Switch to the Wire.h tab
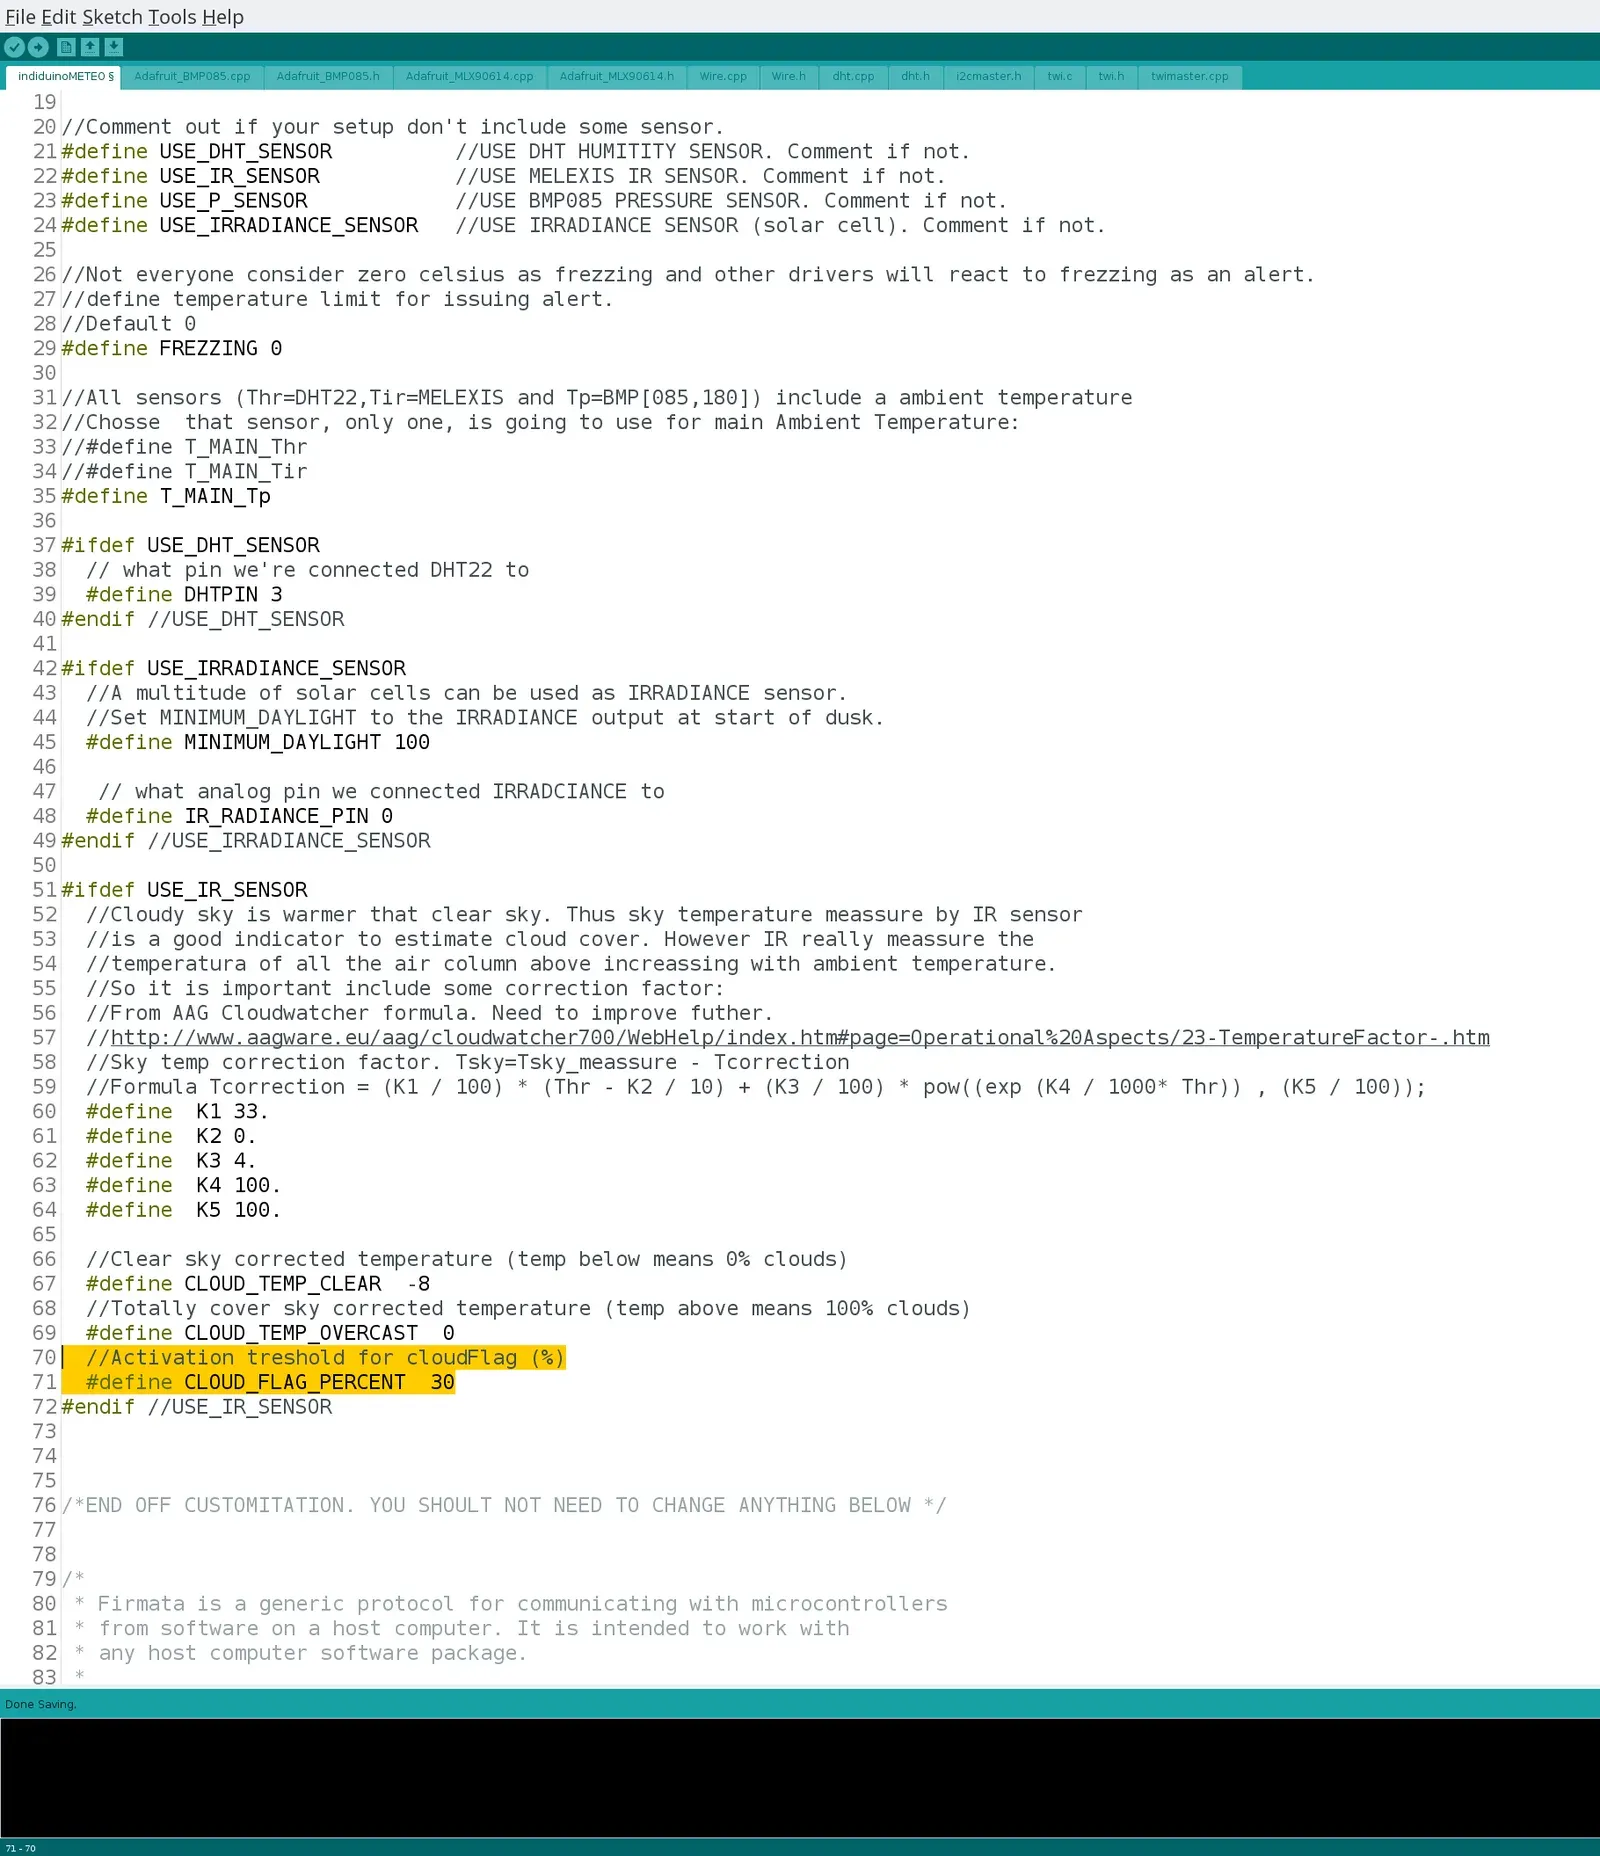The width and height of the screenshot is (1600, 1856). (x=788, y=77)
